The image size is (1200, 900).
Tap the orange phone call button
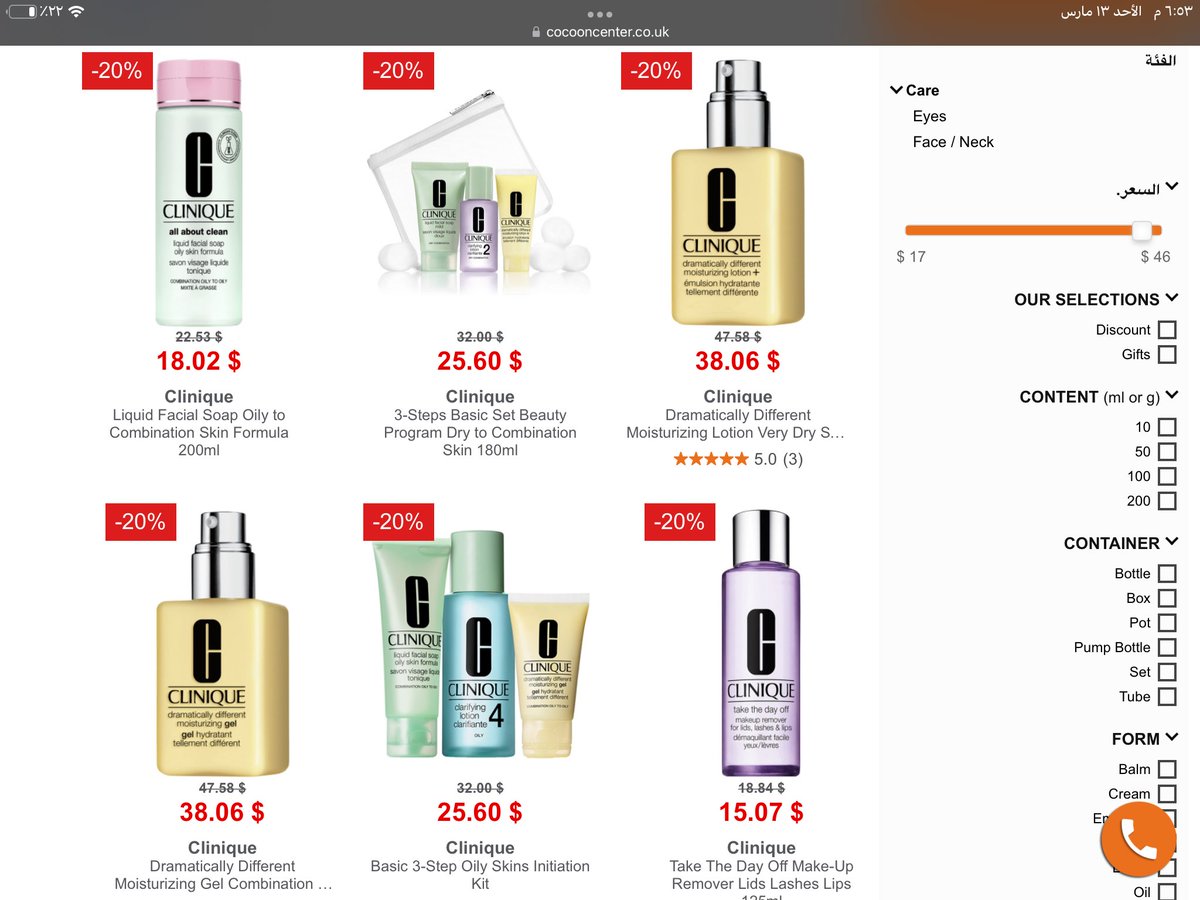(1137, 839)
